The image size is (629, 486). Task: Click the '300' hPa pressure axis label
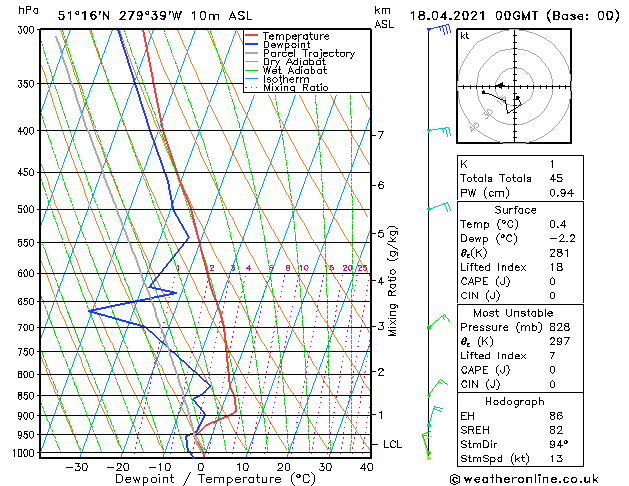[x=28, y=30]
